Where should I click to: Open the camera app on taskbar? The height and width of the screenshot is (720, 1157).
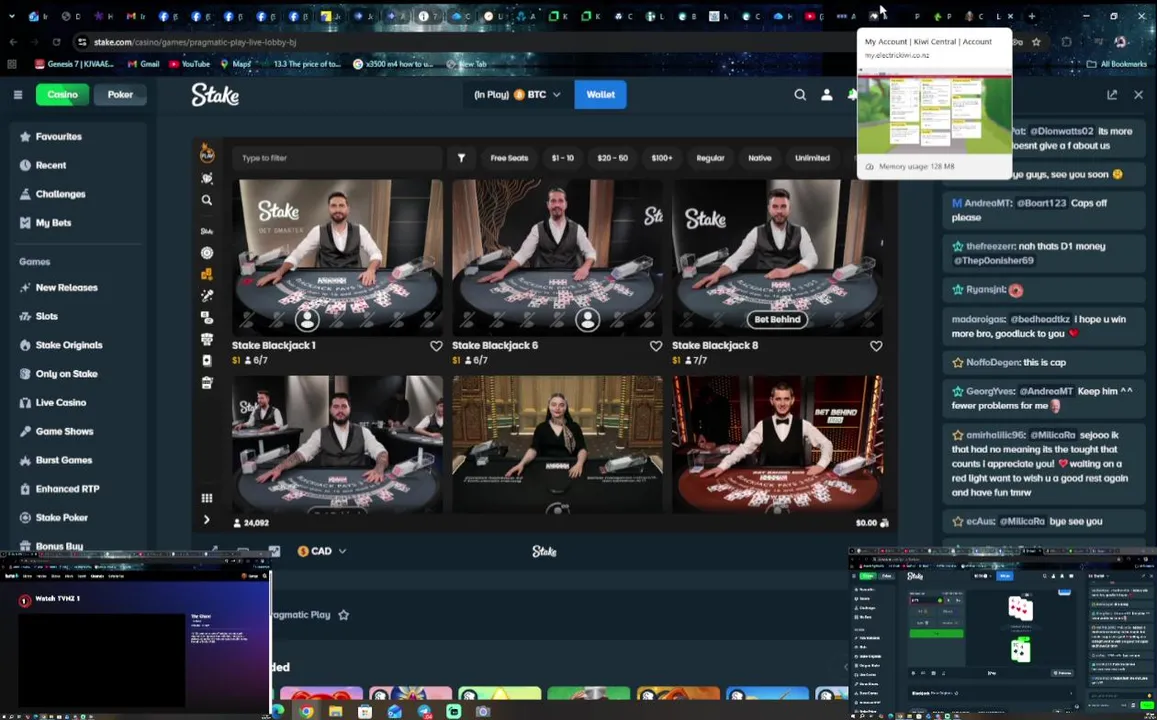pos(483,711)
